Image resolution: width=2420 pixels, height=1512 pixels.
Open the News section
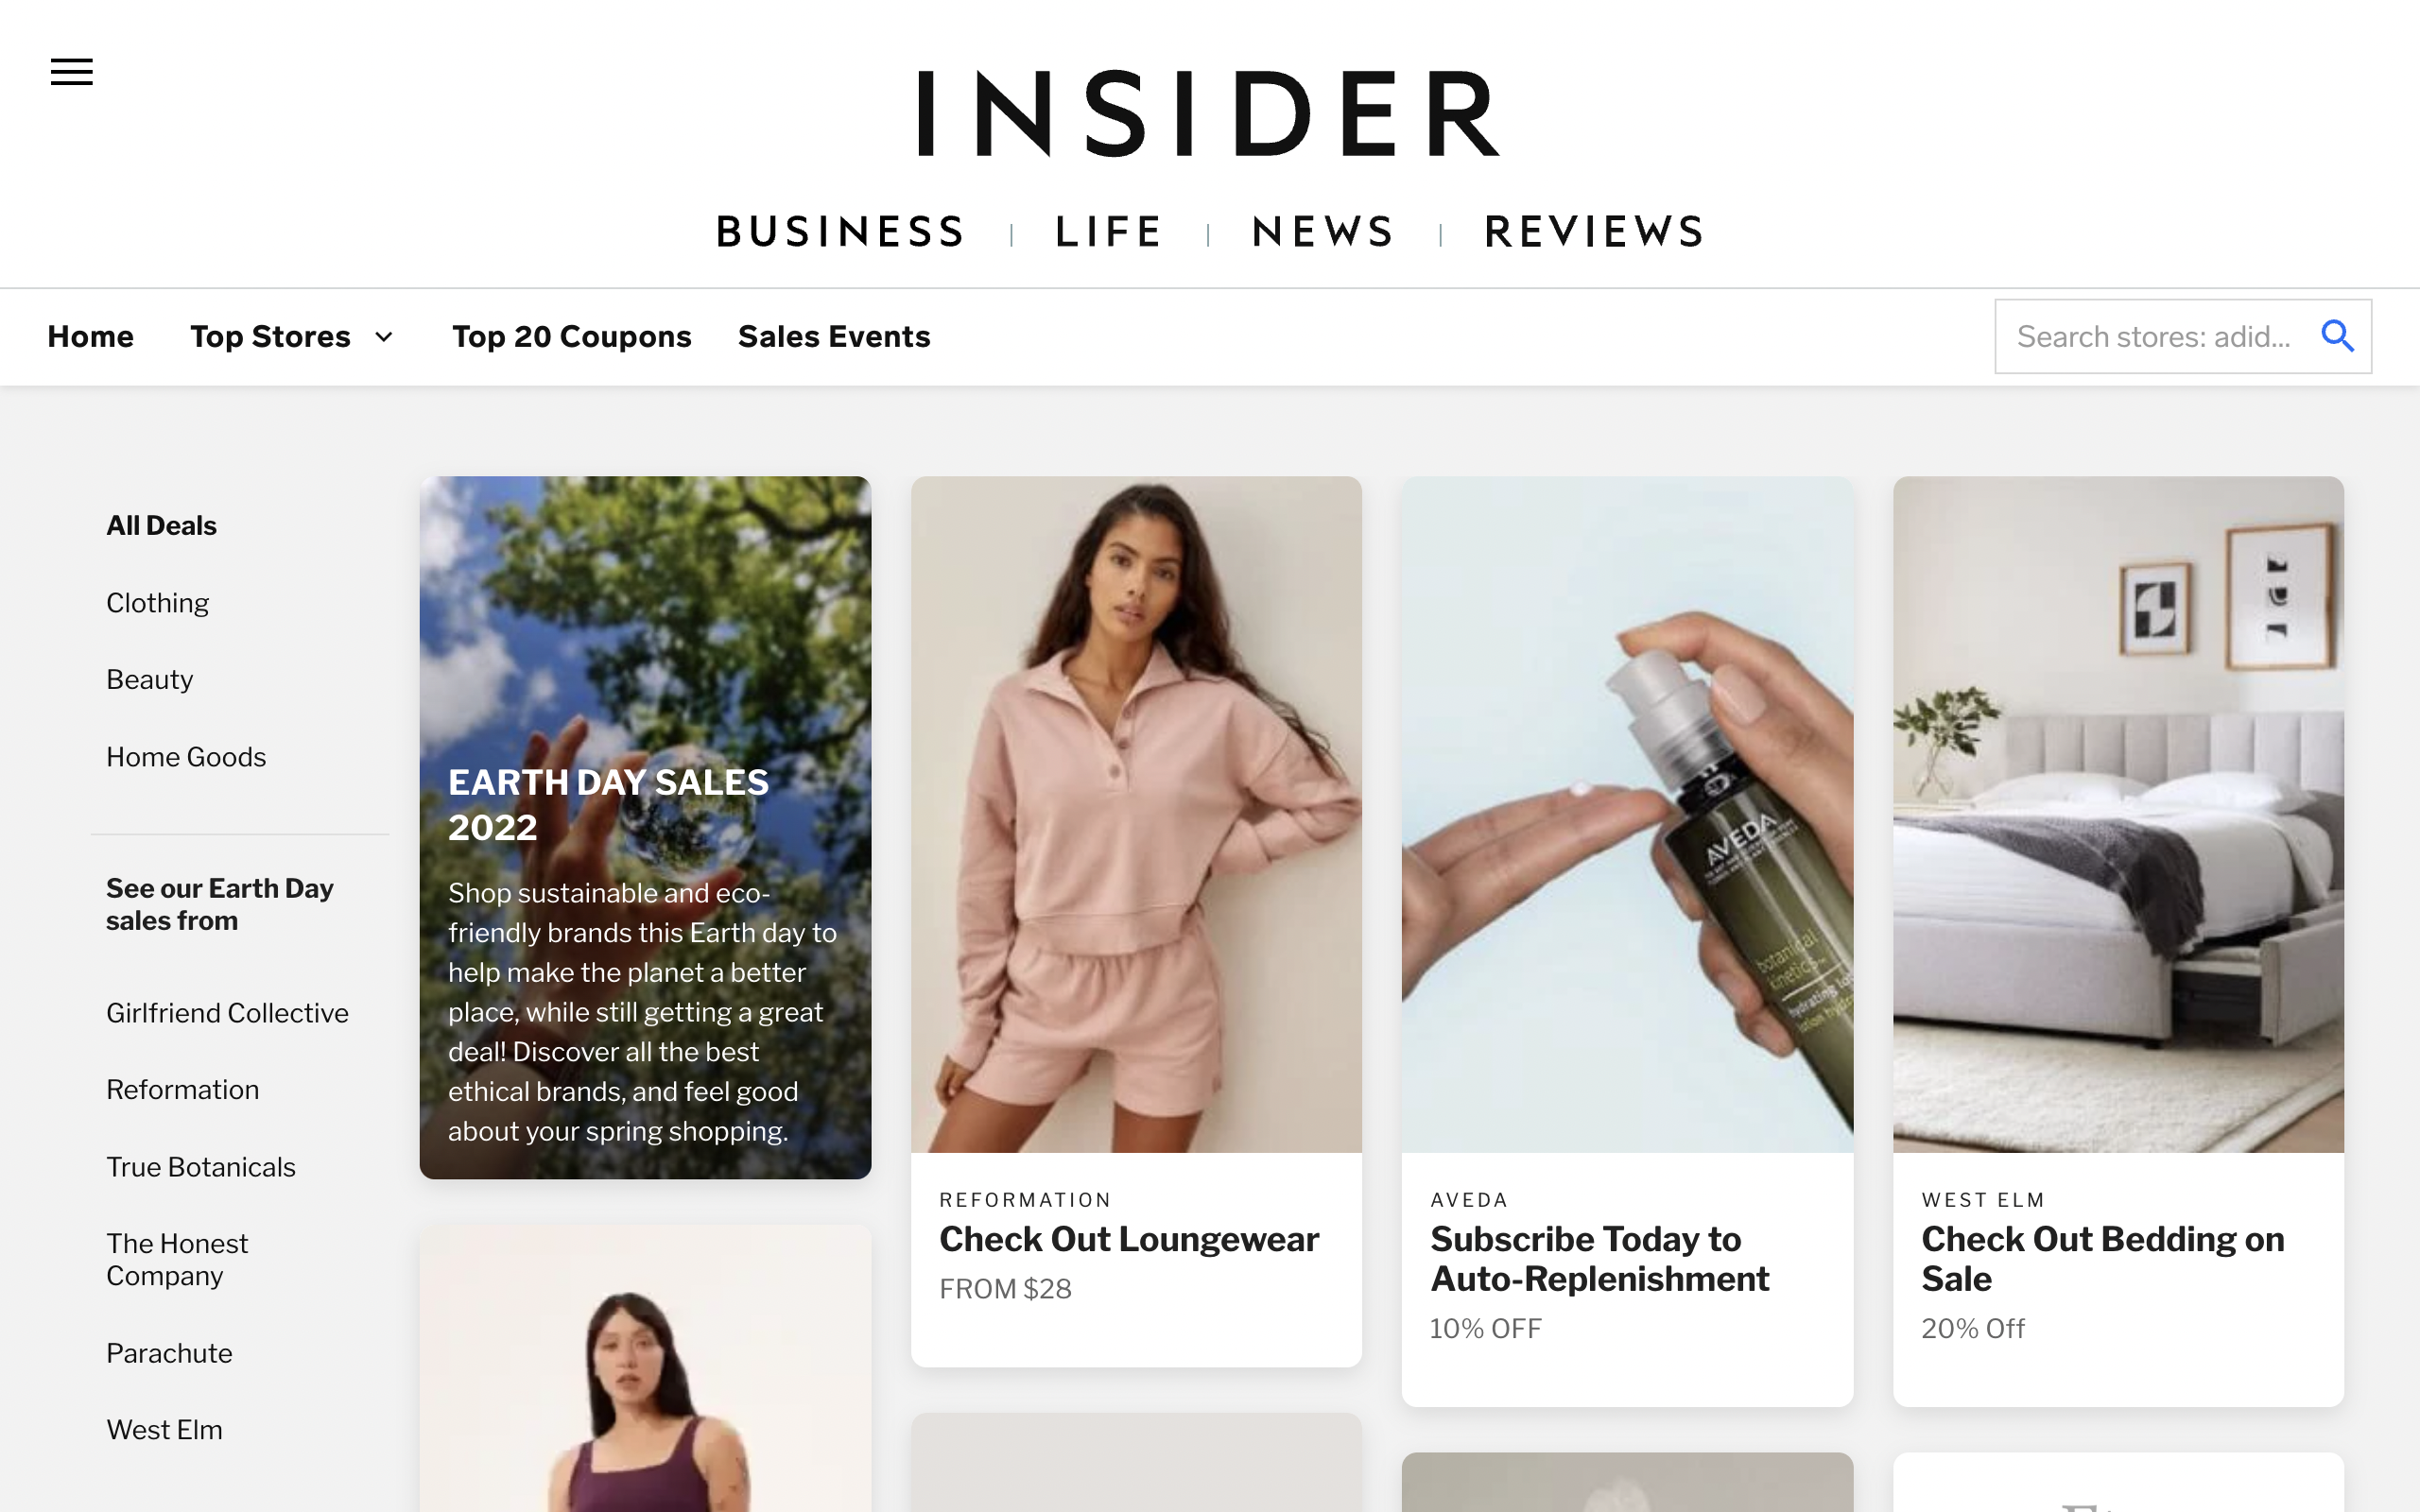pyautogui.click(x=1323, y=232)
